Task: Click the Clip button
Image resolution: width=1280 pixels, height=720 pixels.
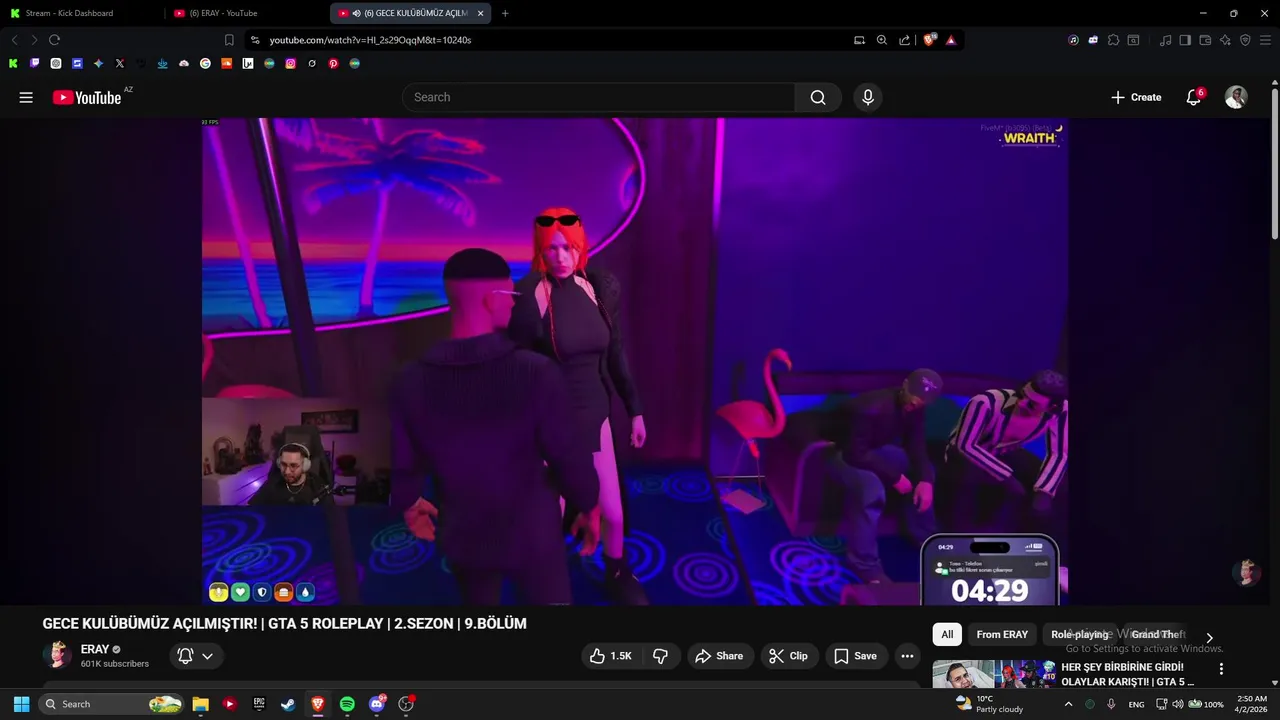Action: point(788,656)
